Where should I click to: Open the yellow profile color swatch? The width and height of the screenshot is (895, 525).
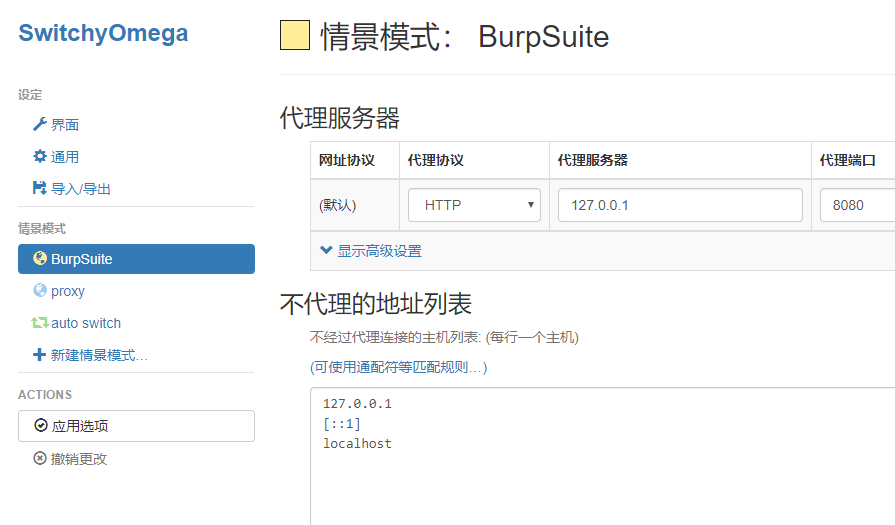[x=295, y=35]
